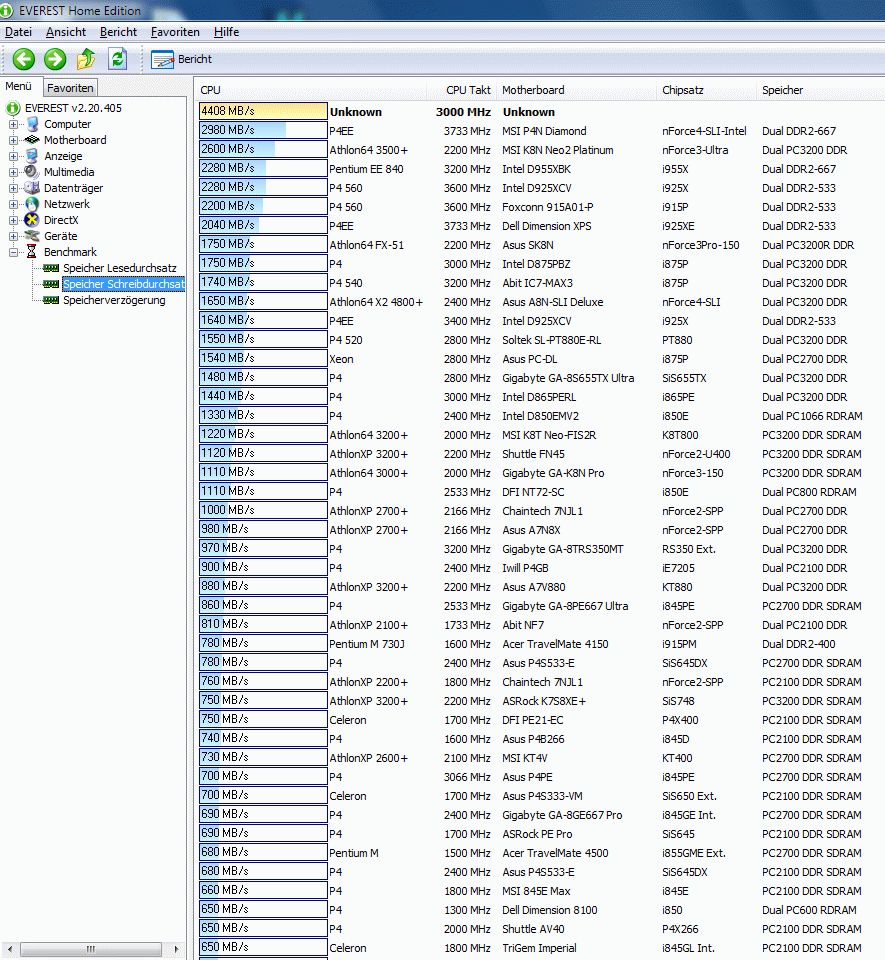
Task: Switch to the Favoriten tab
Action: pyautogui.click(x=70, y=88)
